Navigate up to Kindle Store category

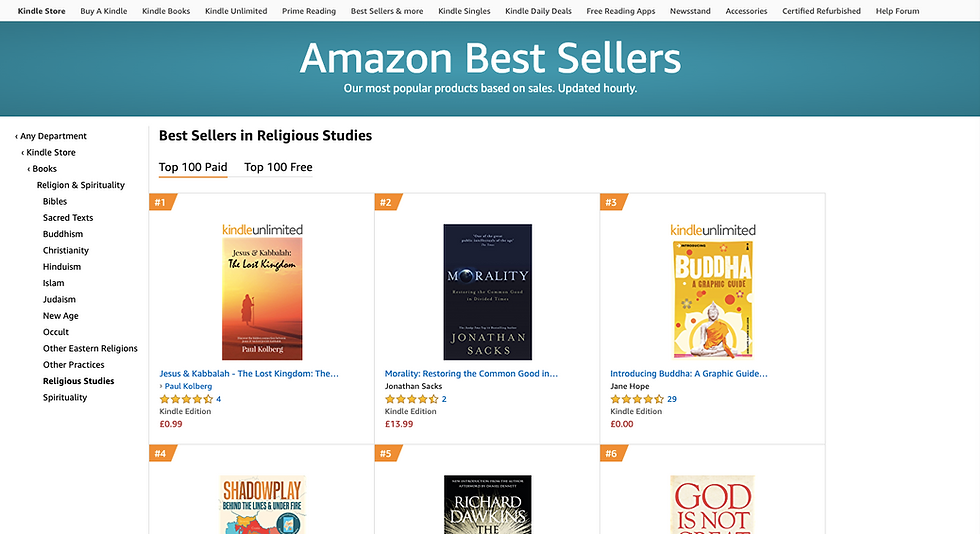[50, 153]
